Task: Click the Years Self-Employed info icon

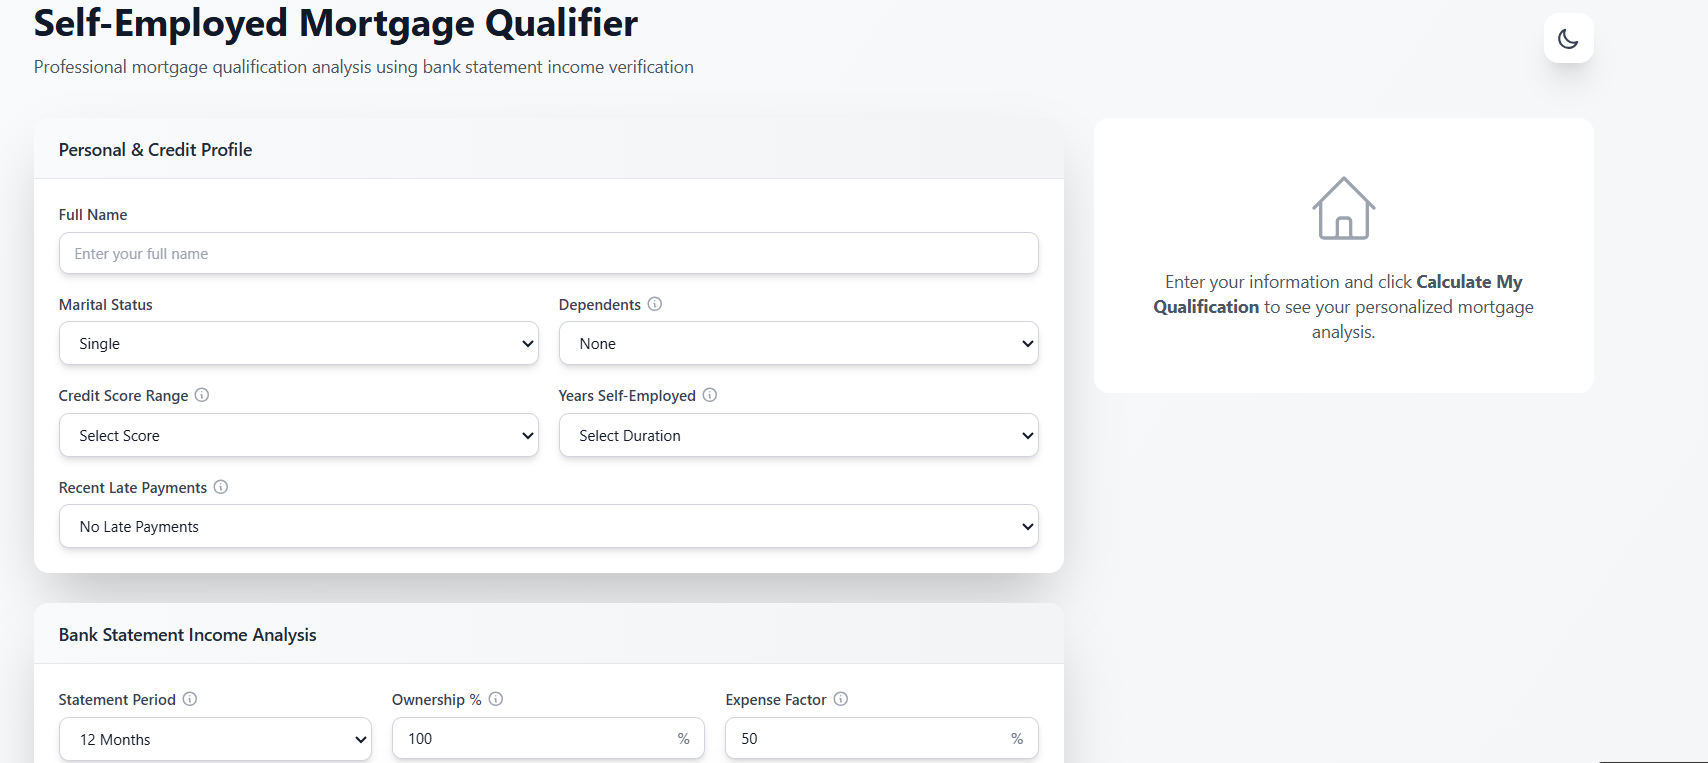Action: click(x=710, y=395)
